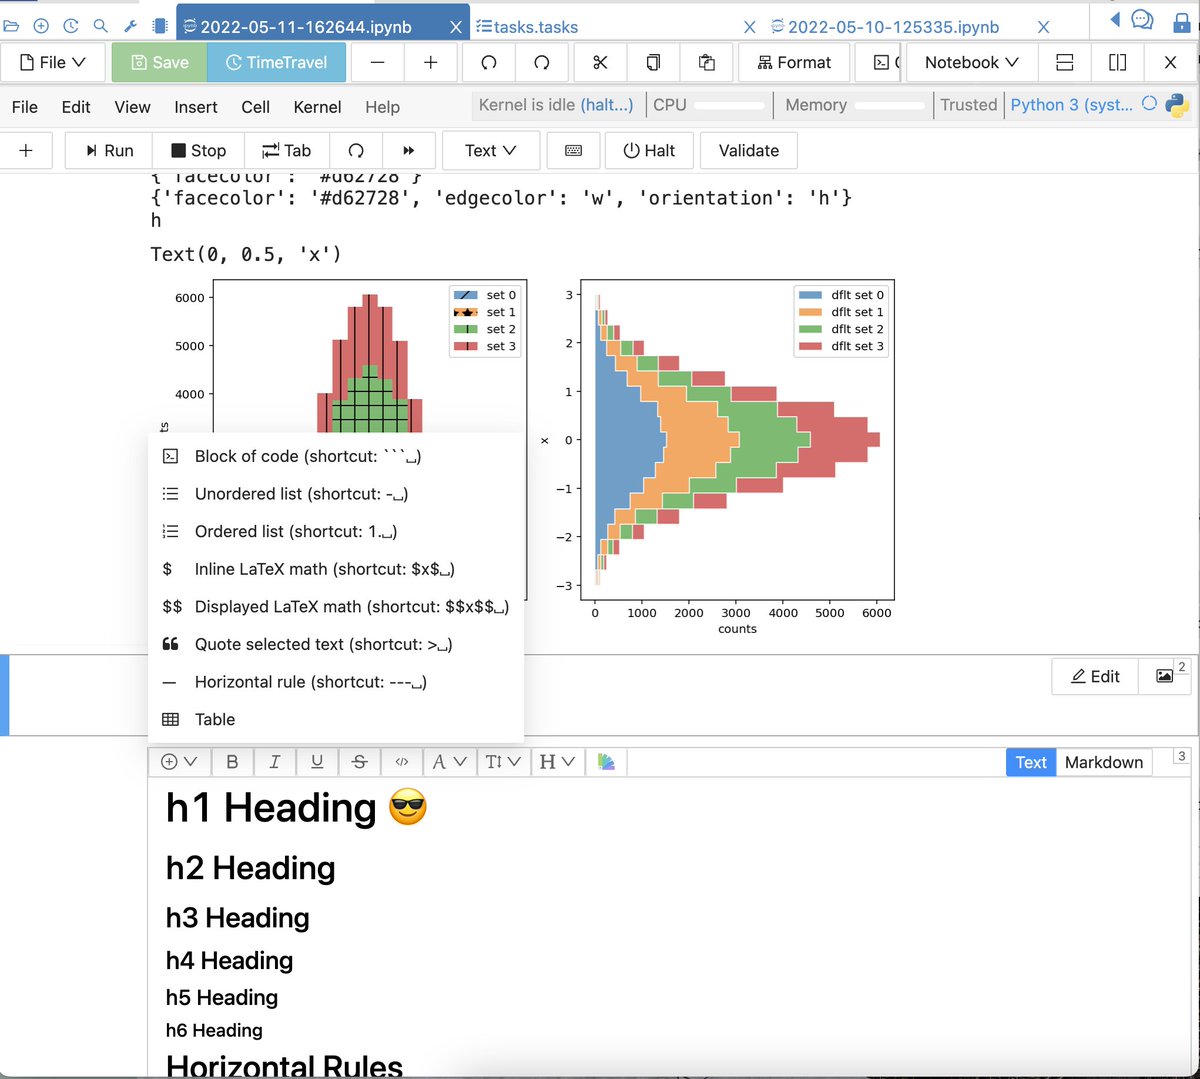Open the heading H dropdown
Image resolution: width=1200 pixels, height=1079 pixels.
pos(557,762)
